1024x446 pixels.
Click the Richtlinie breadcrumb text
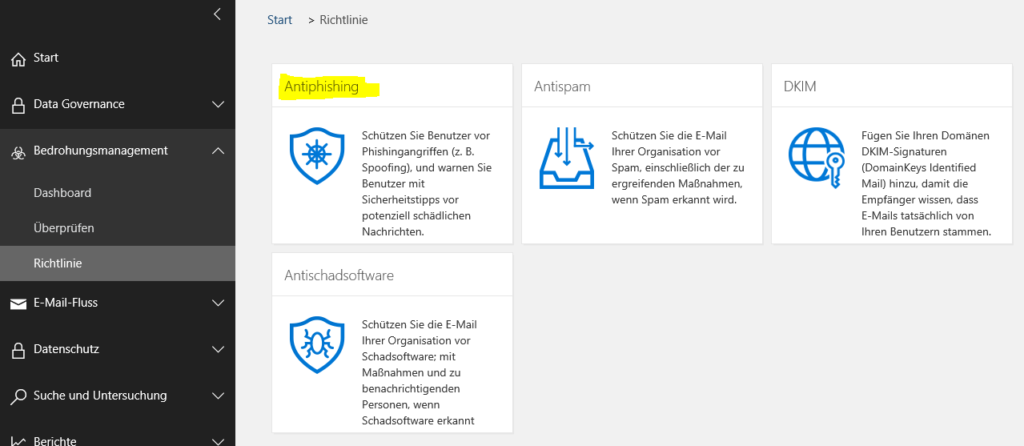click(344, 20)
